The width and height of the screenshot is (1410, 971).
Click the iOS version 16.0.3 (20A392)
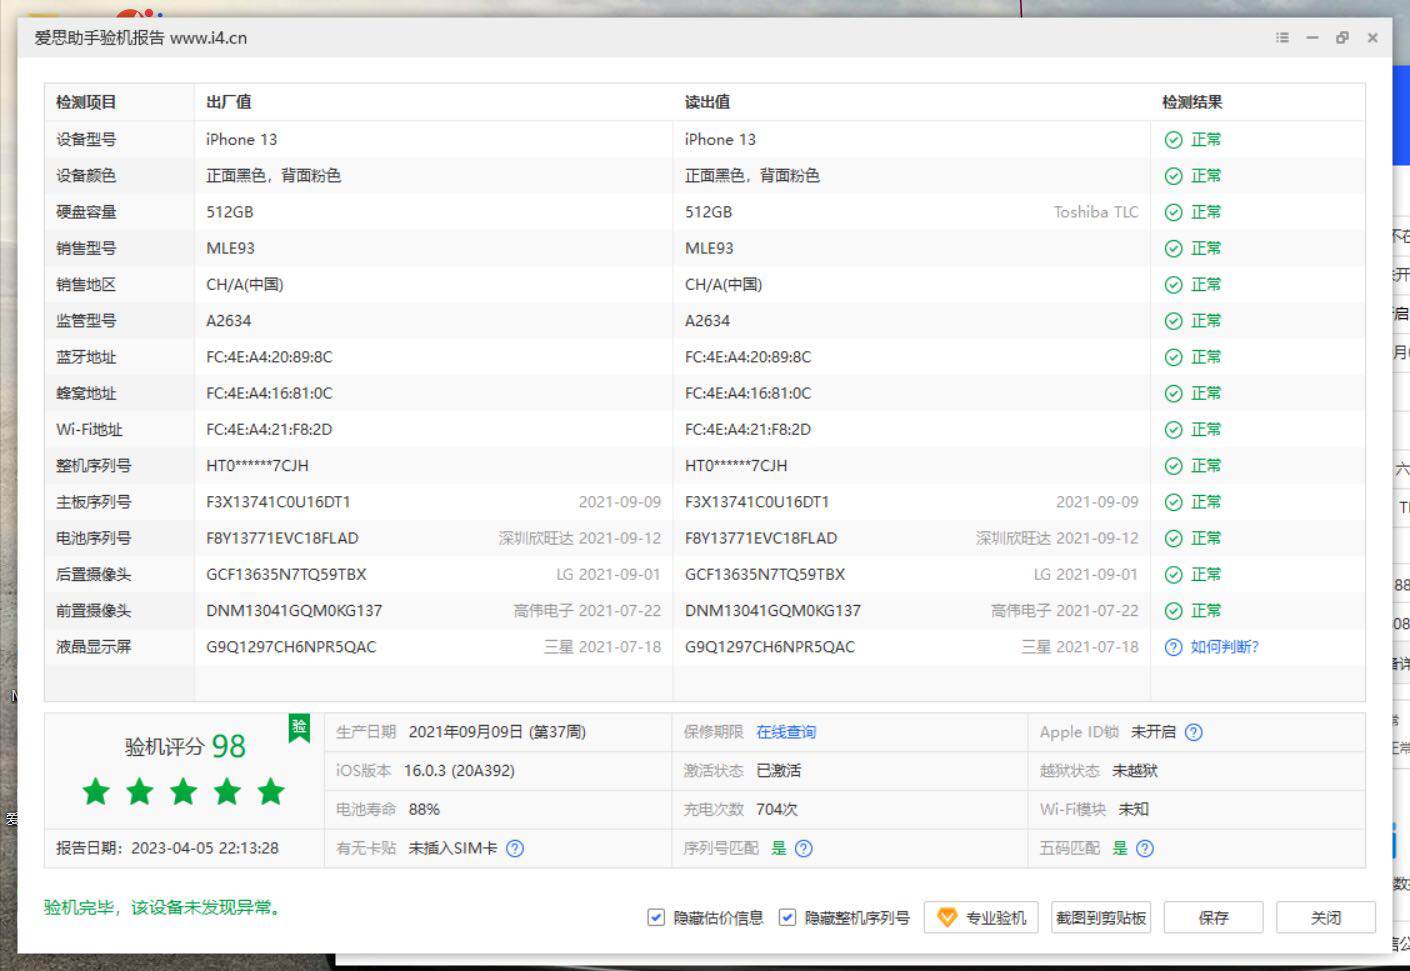pyautogui.click(x=459, y=771)
